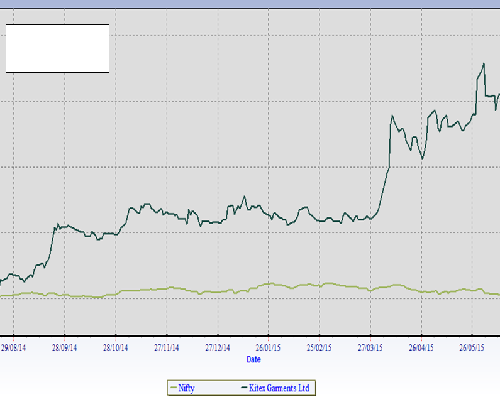Screen dimensions: 500x397
Task: Select the 26/04/15 date label
Action: tap(421, 348)
